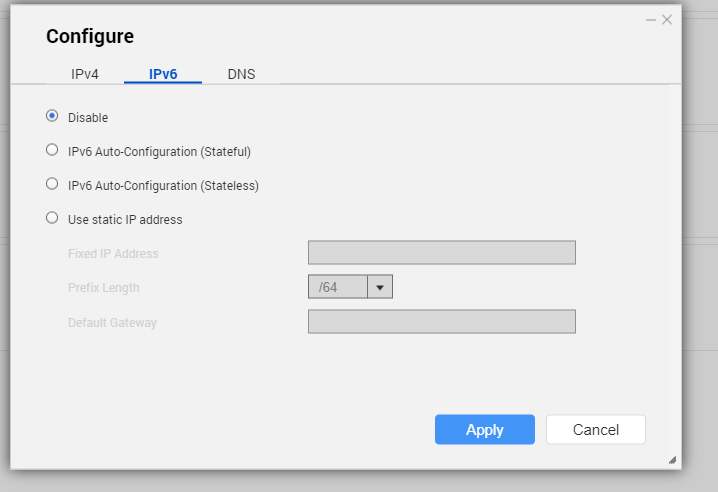Click the Fixed IP Address label
Image resolution: width=718 pixels, height=492 pixels.
click(x=113, y=254)
